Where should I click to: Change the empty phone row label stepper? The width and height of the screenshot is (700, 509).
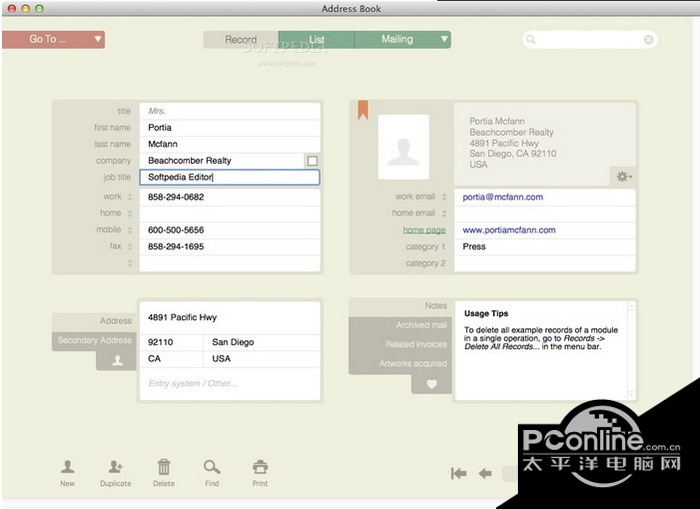point(130,263)
